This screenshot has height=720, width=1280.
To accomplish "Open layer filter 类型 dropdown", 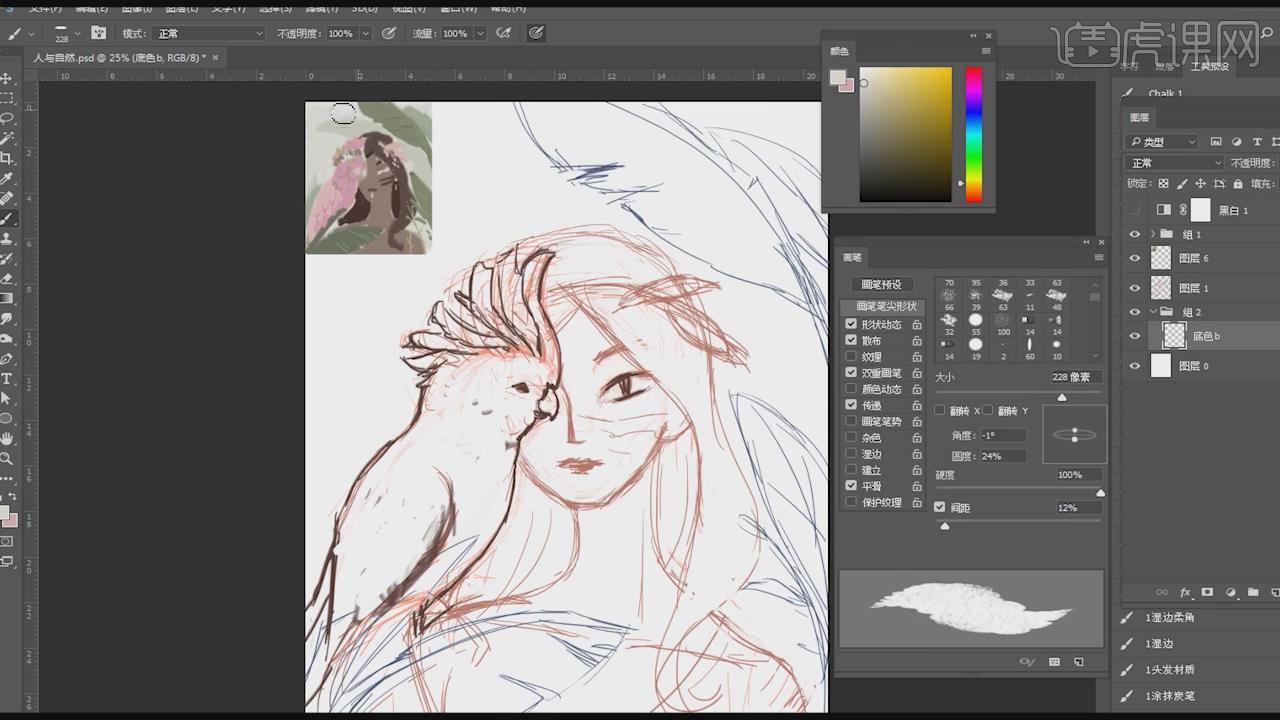I will (x=1162, y=142).
